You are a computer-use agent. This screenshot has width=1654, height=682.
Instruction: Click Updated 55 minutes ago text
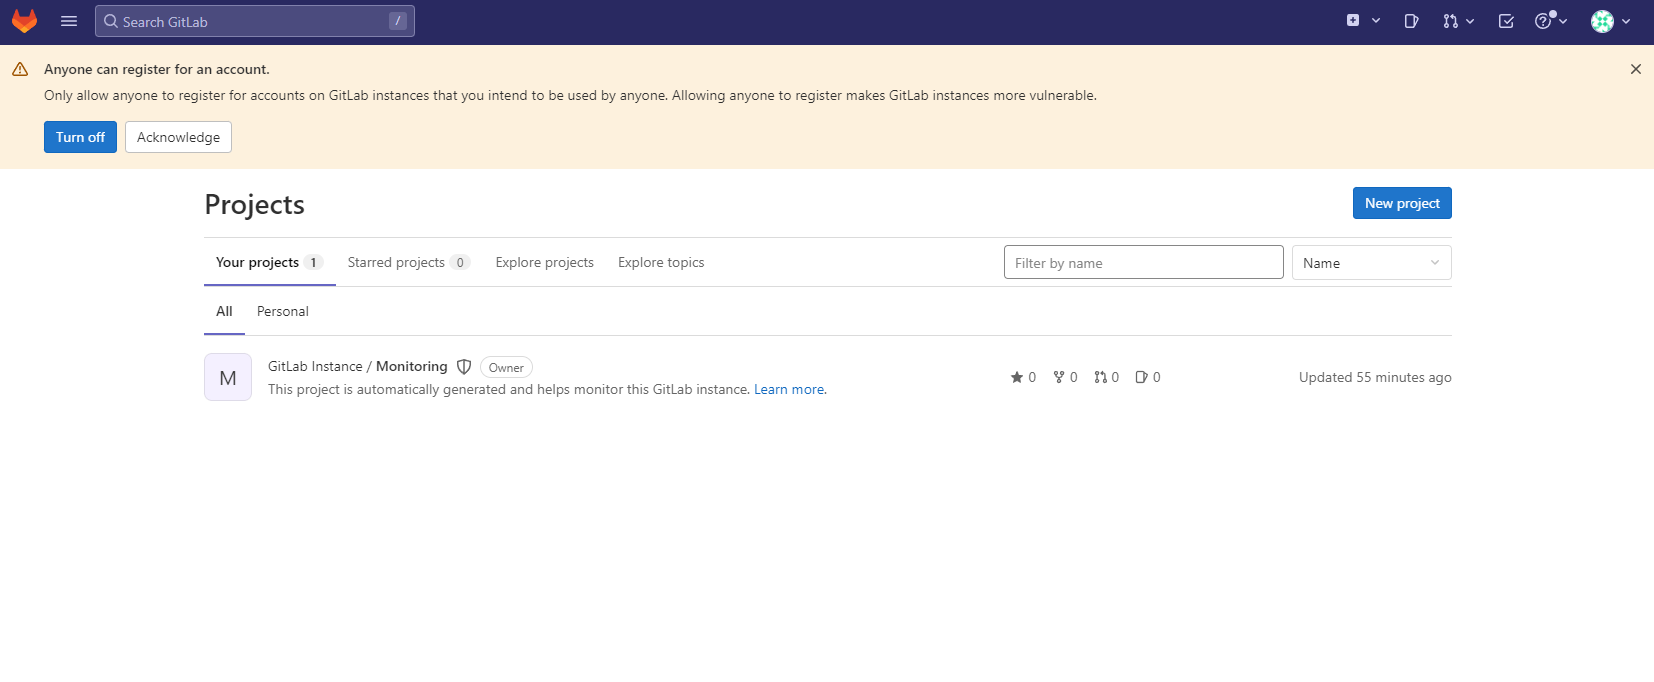pyautogui.click(x=1375, y=377)
